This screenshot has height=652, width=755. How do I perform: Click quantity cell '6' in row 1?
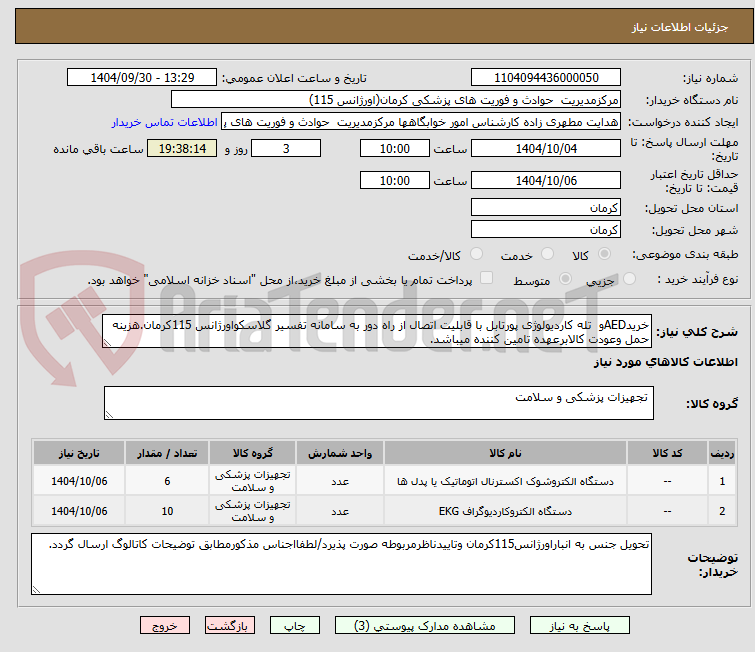[167, 481]
